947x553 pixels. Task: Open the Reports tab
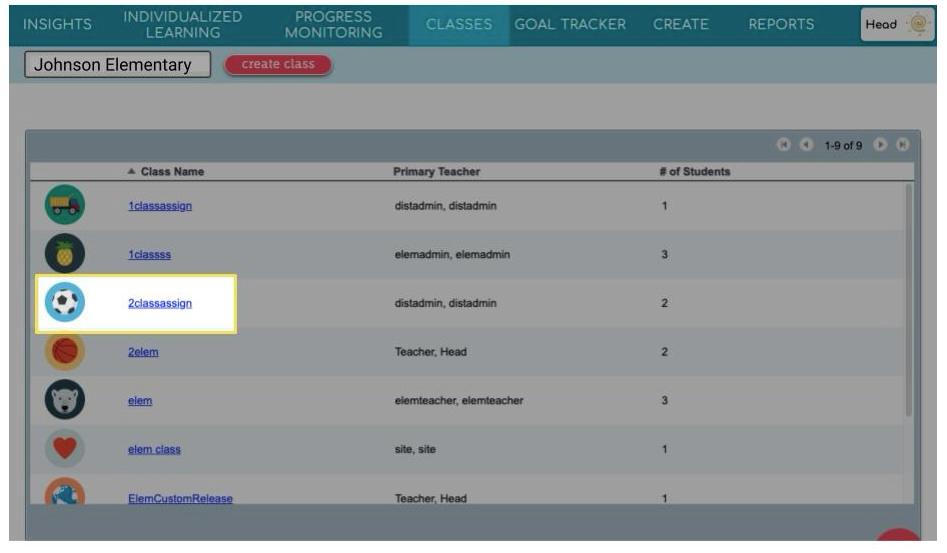781,24
